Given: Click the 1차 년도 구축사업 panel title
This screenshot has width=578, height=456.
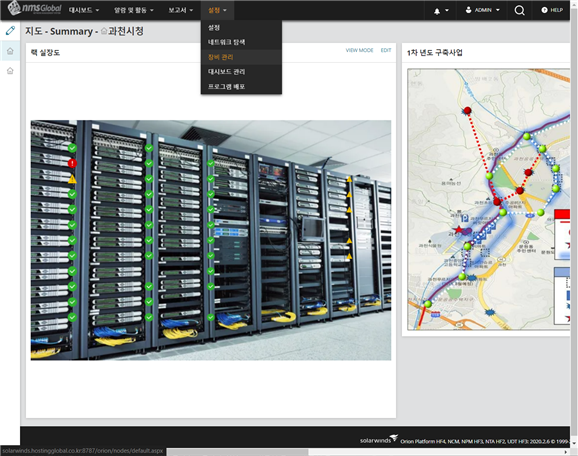Looking at the screenshot, I should tap(435, 53).
